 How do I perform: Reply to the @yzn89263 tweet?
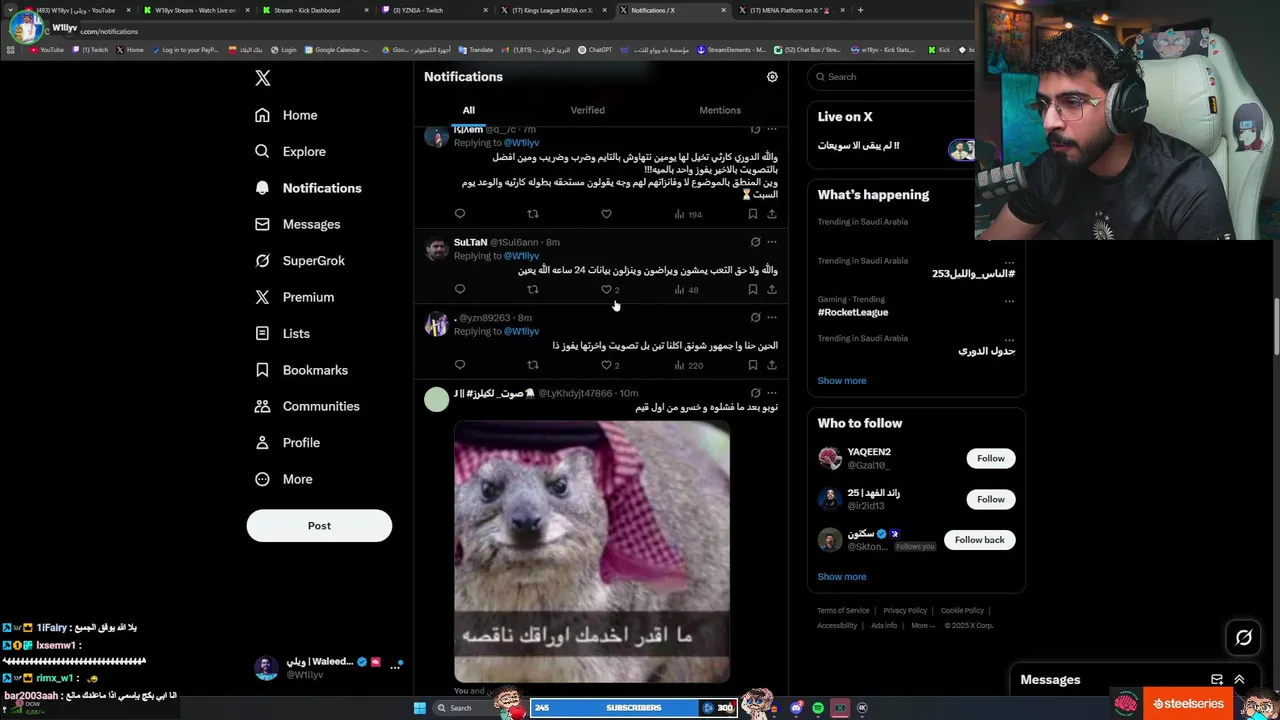[x=460, y=365]
